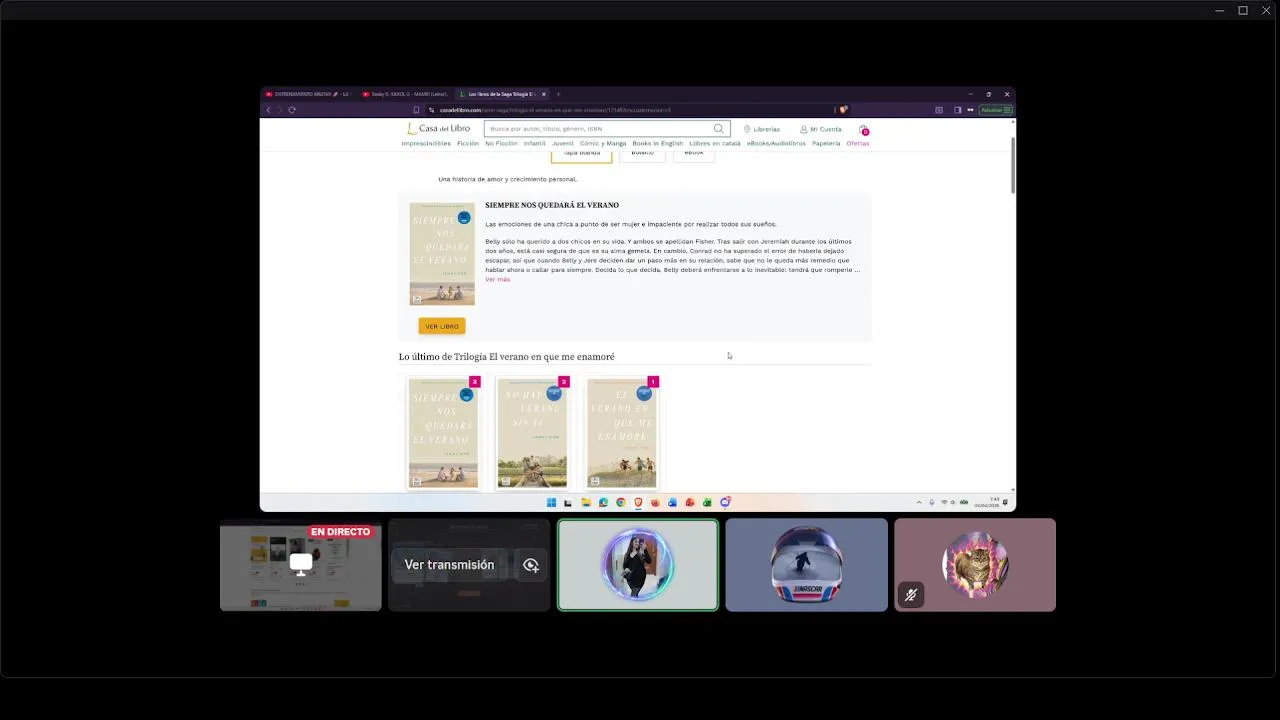Click the browser bookmark icon
This screenshot has height=720, width=1280.
coord(416,110)
